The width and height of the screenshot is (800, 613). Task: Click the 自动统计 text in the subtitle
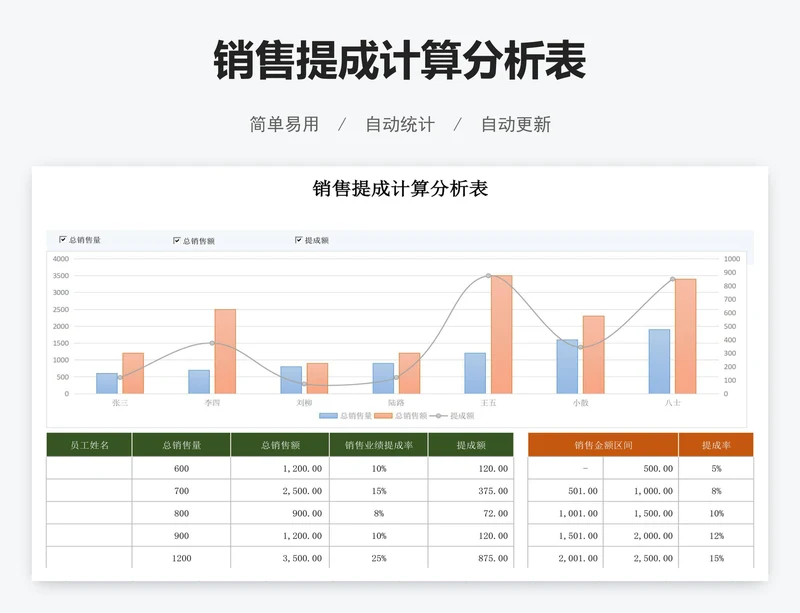[398, 124]
